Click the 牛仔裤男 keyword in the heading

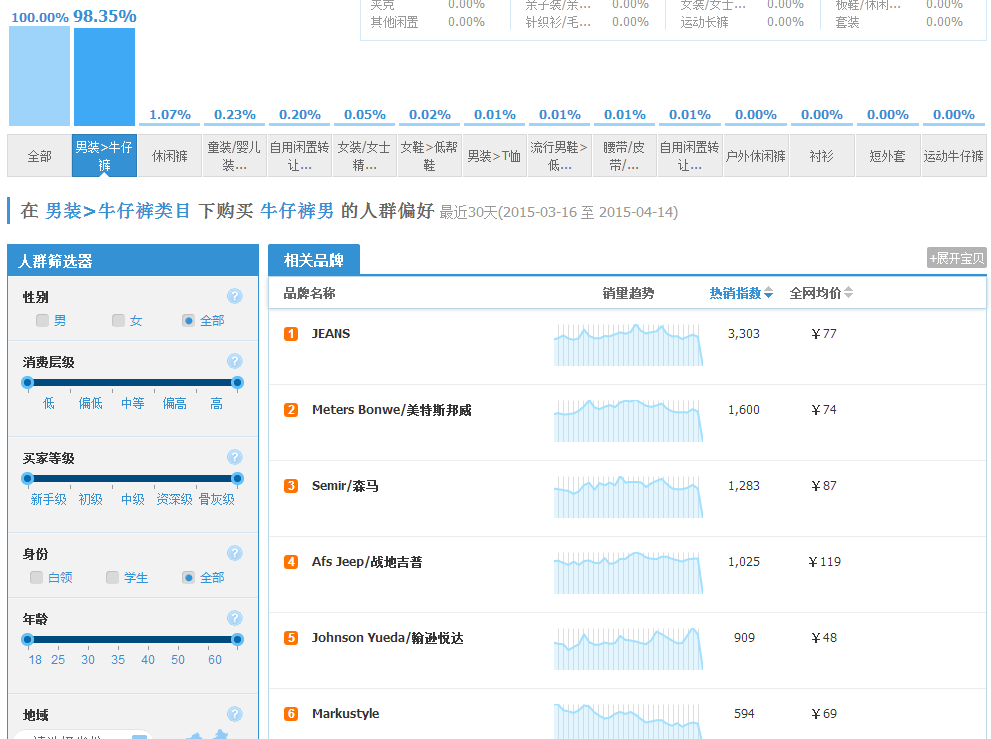click(x=297, y=211)
